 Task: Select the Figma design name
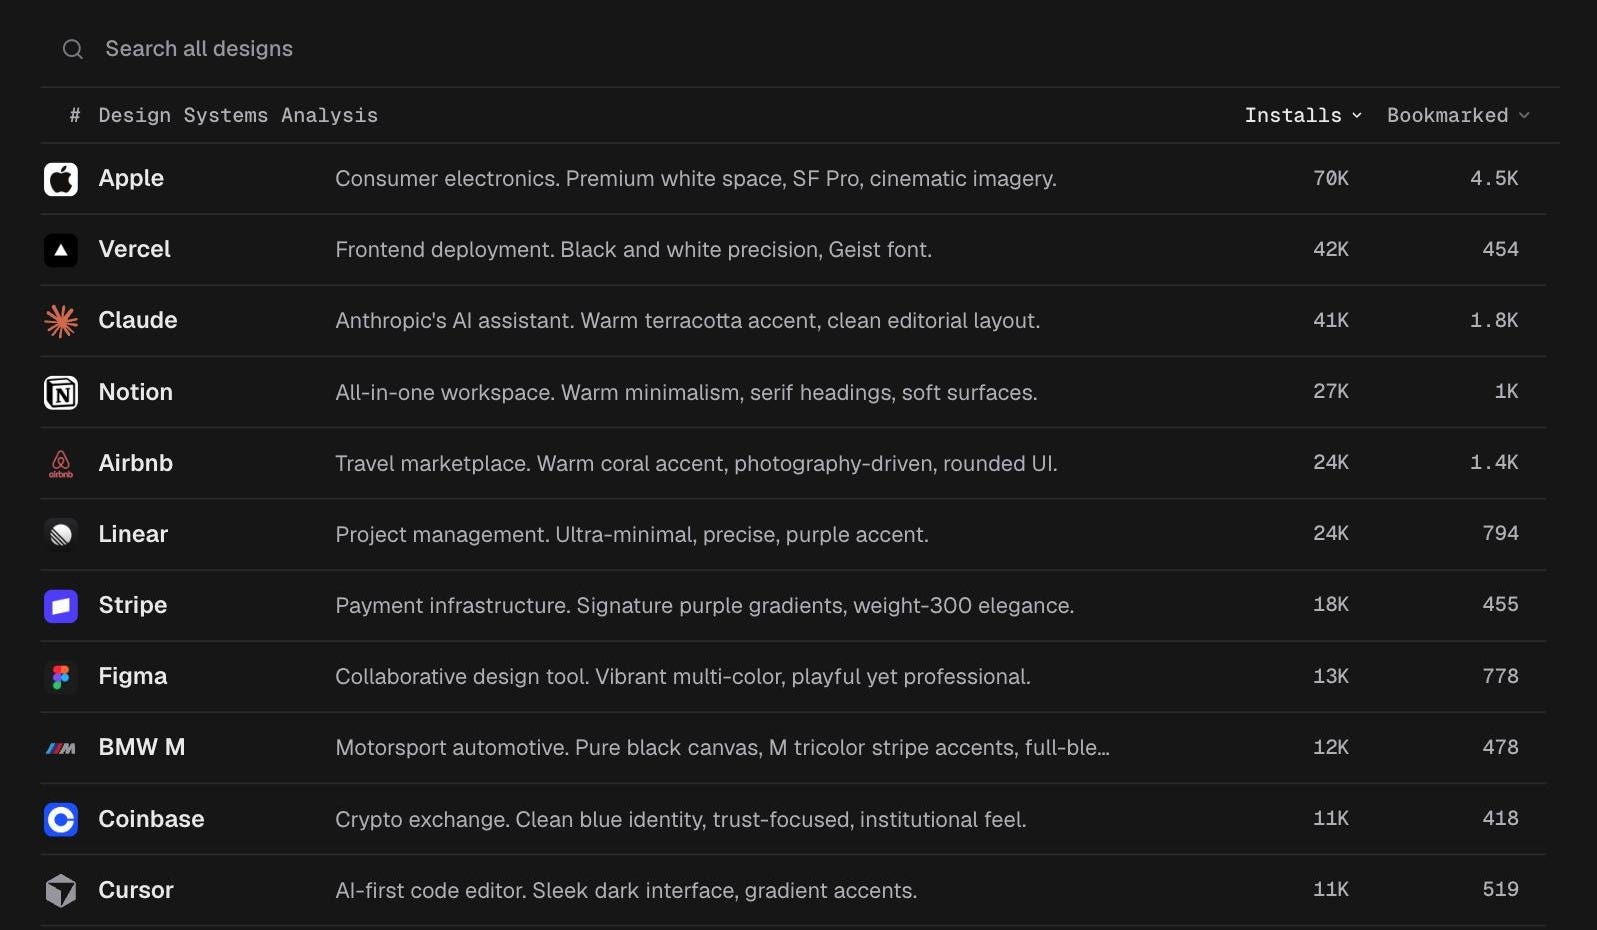coord(132,676)
